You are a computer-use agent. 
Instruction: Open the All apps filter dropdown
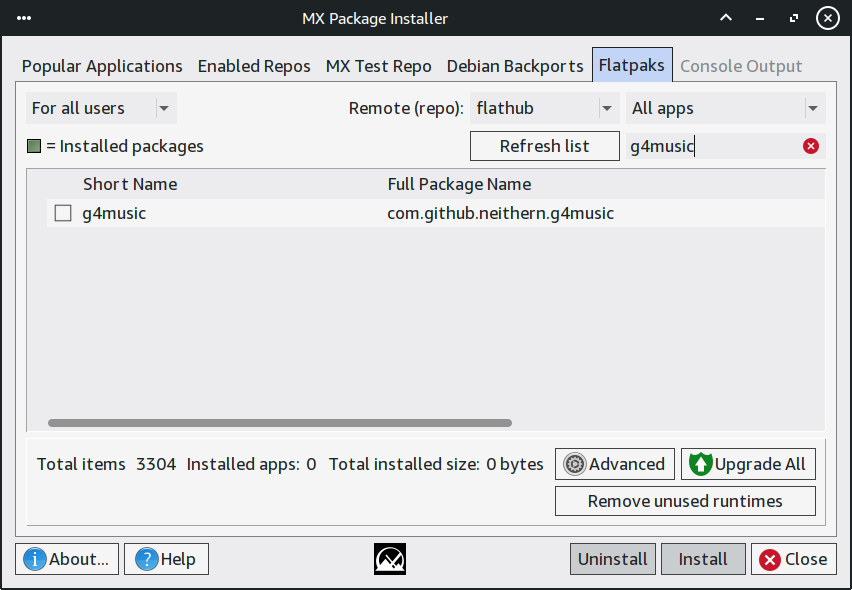click(x=725, y=108)
